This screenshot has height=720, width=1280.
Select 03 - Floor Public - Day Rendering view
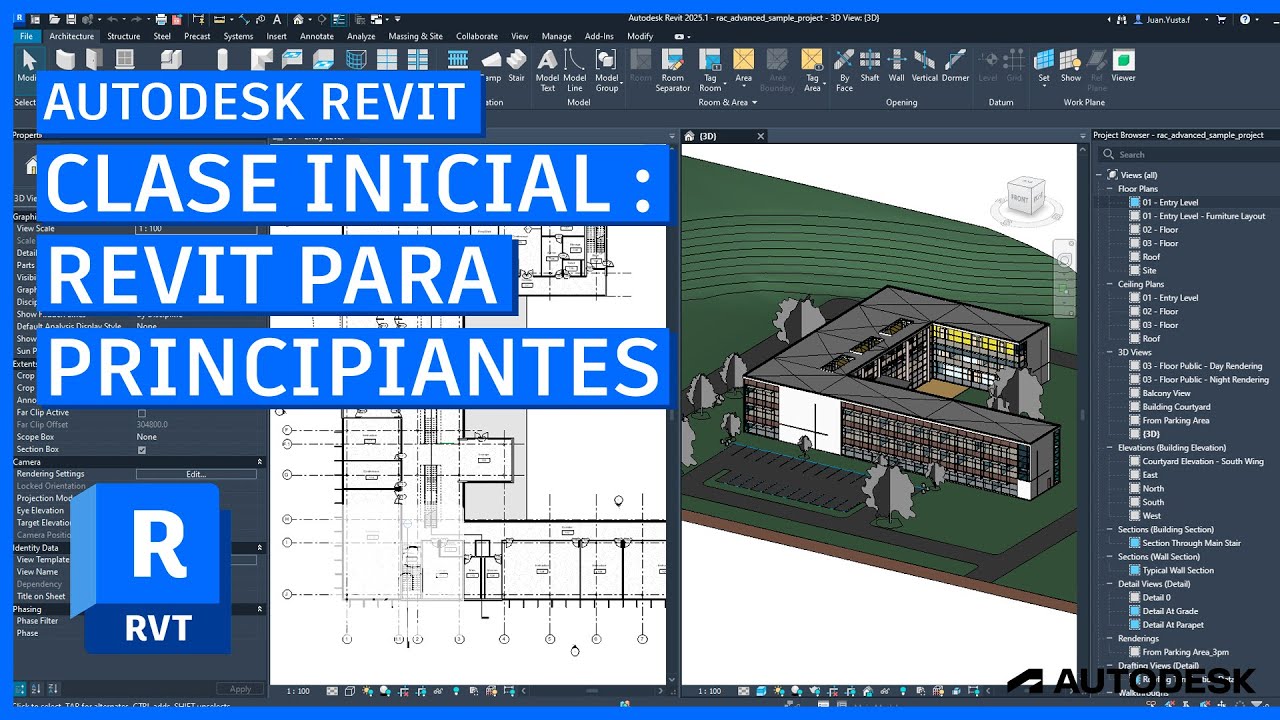pos(1202,366)
